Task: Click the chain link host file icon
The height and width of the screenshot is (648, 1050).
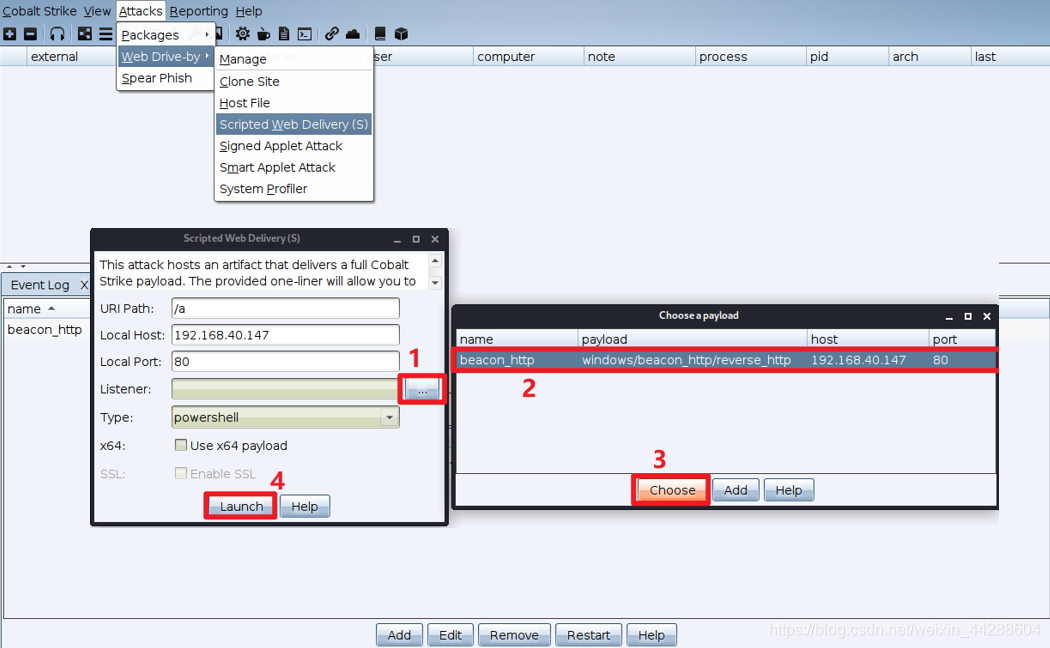Action: [331, 34]
